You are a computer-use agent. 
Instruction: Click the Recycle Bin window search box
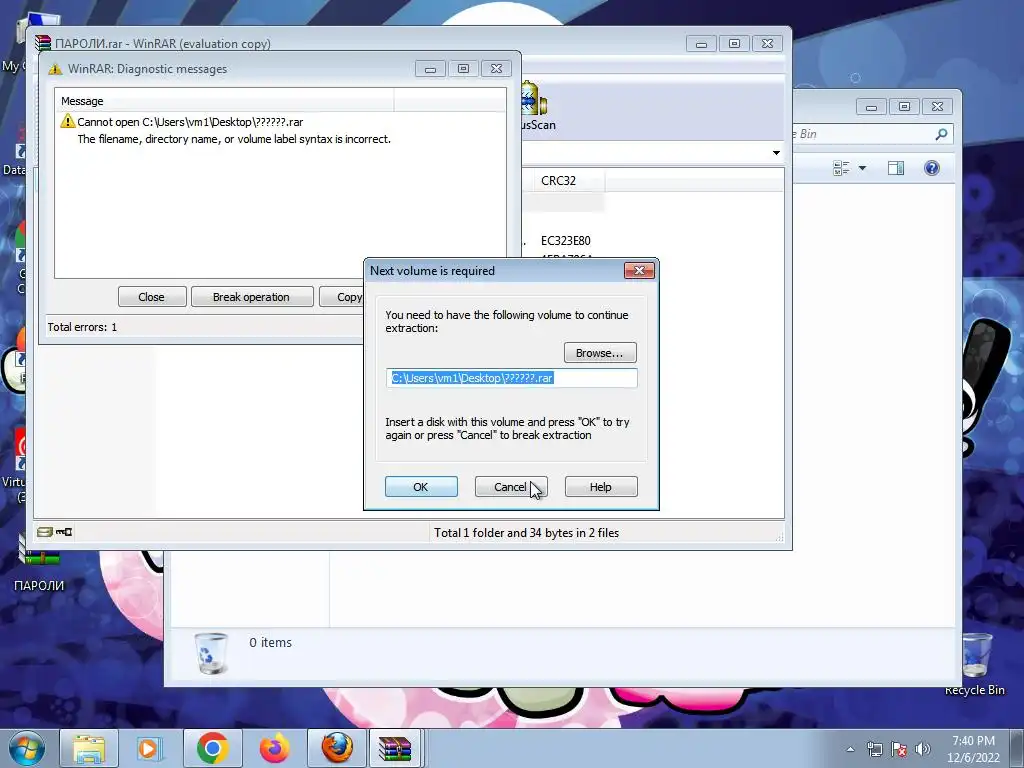871,134
